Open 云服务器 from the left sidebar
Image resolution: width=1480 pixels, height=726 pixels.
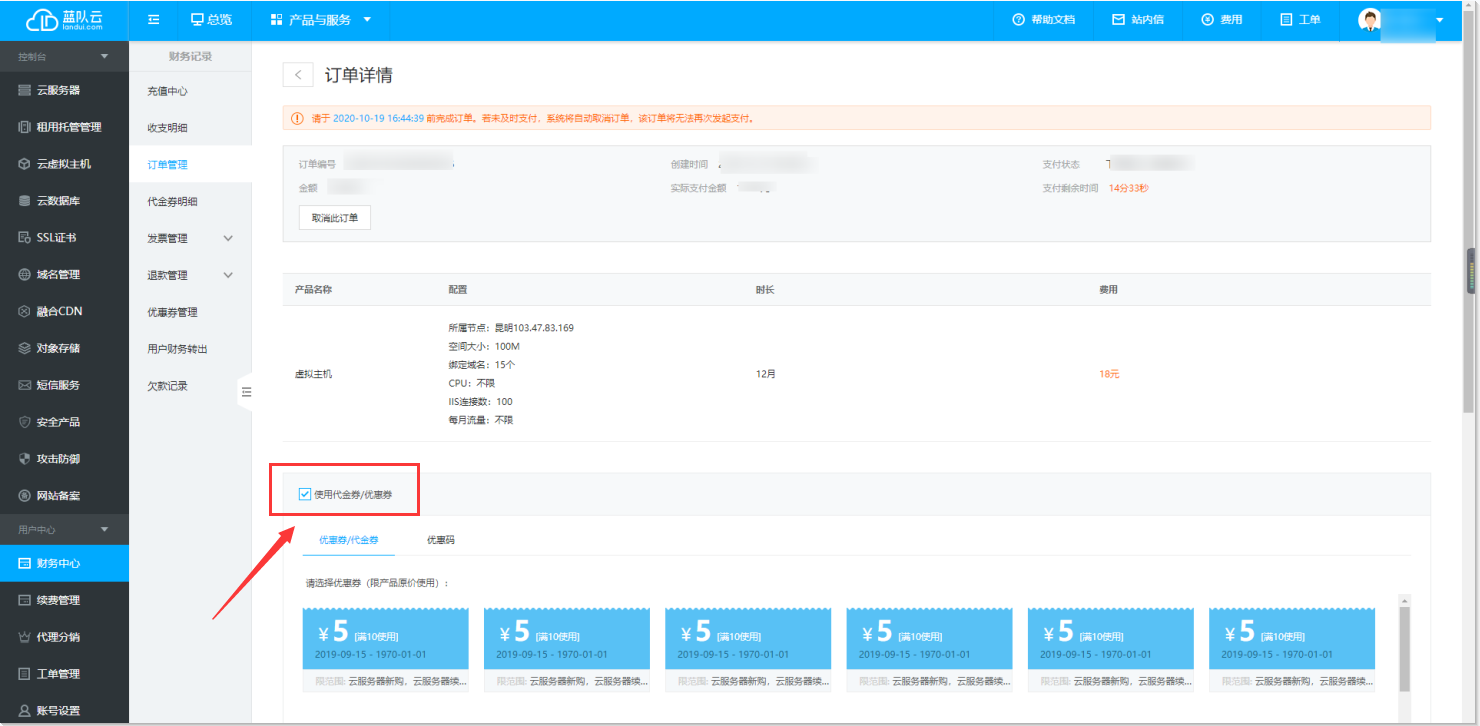[58, 90]
